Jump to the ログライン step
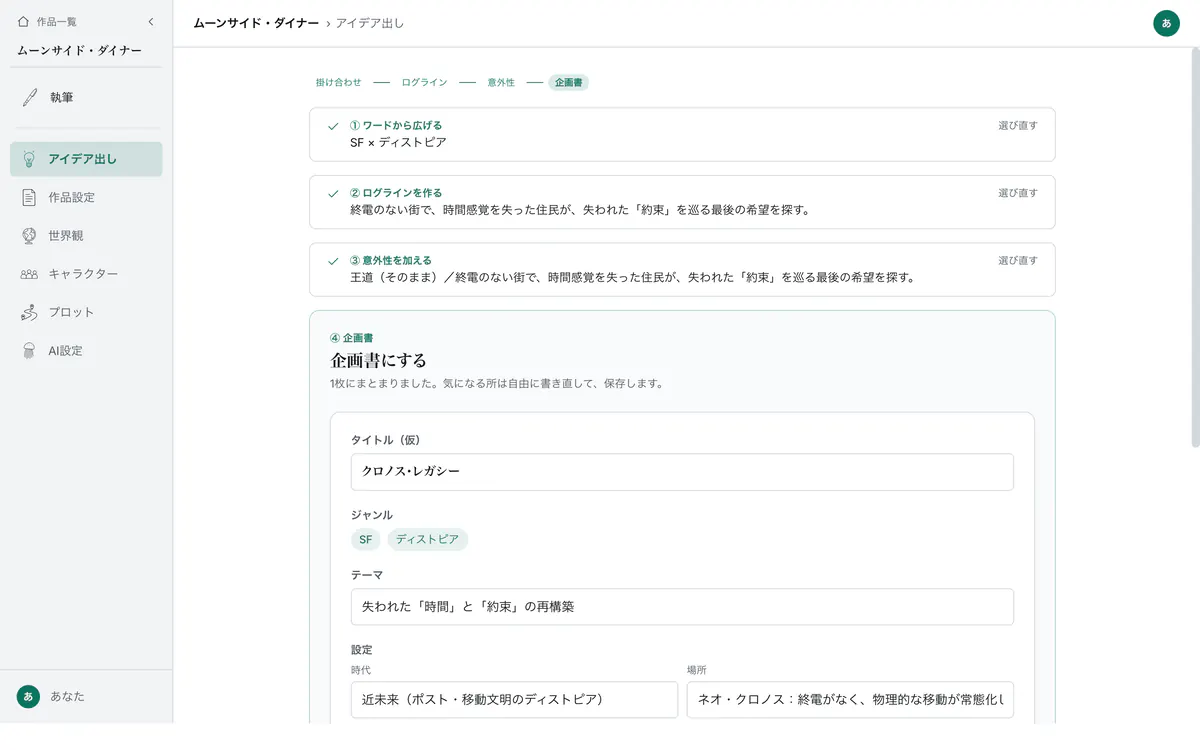The width and height of the screenshot is (1200, 750). coord(424,82)
